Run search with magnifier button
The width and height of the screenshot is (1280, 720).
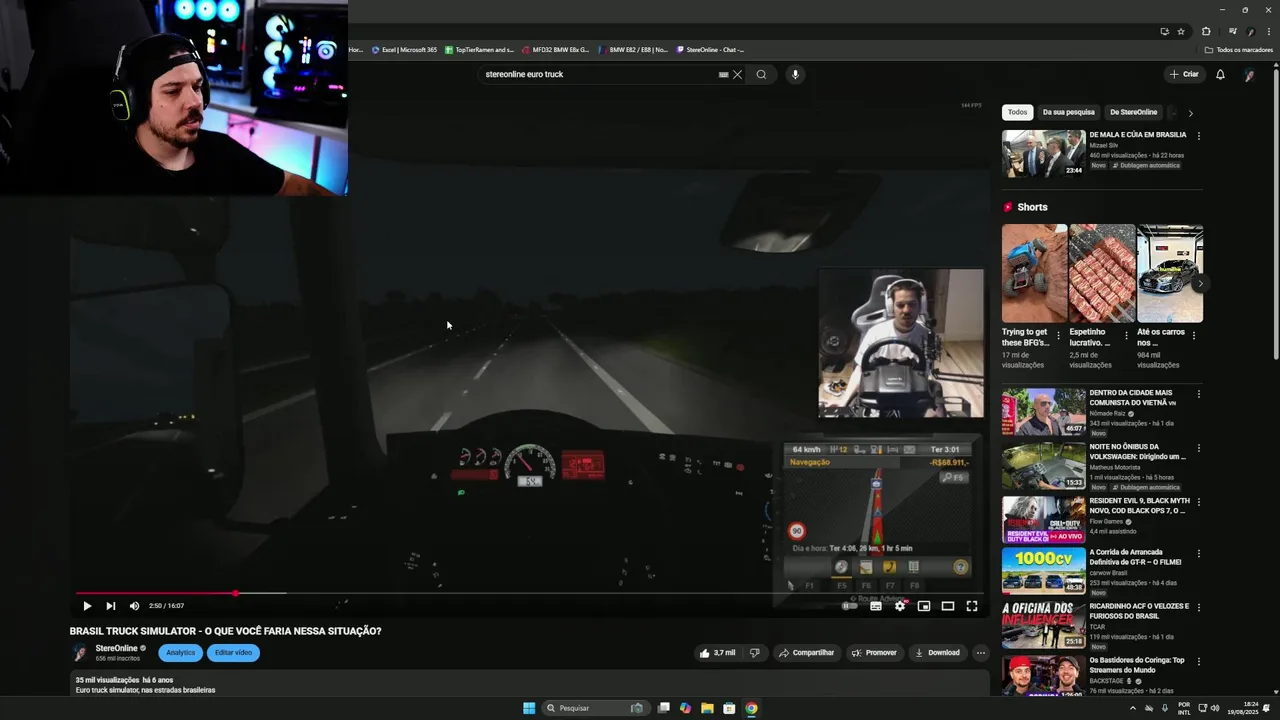(x=761, y=74)
